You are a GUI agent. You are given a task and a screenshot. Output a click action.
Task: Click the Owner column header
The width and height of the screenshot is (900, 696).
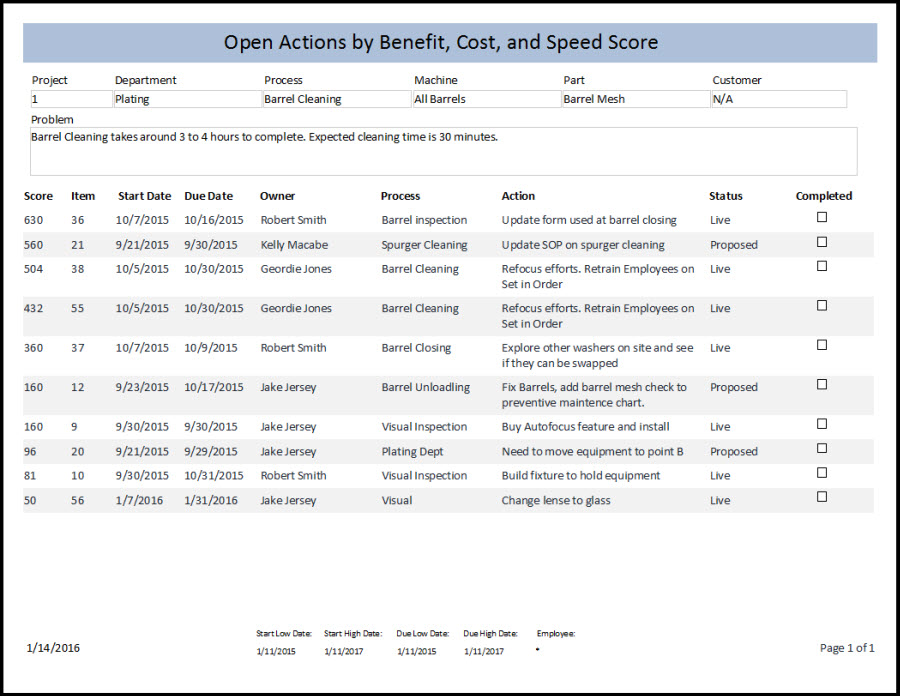coord(277,196)
